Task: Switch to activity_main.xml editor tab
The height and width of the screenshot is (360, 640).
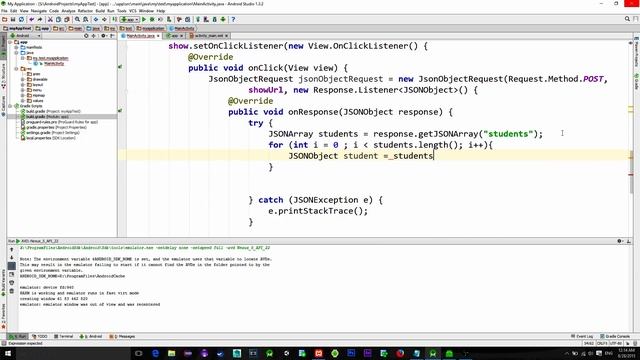Action: click(x=208, y=36)
